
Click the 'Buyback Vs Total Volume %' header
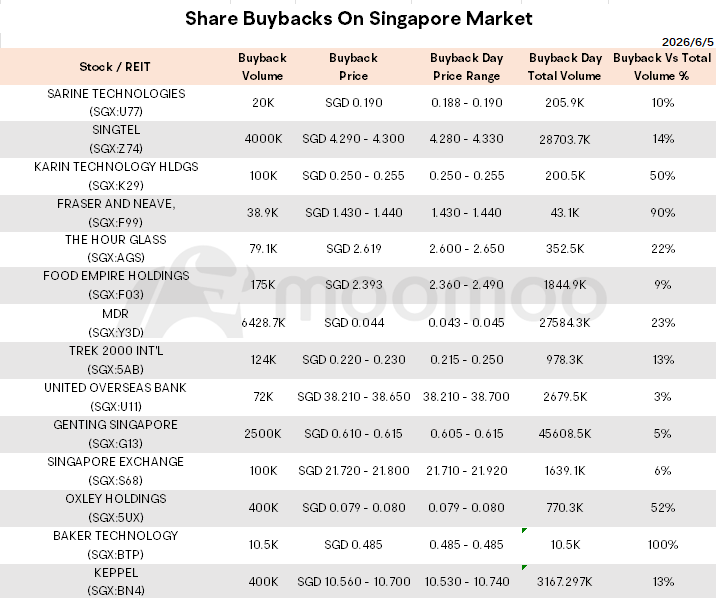tap(662, 67)
